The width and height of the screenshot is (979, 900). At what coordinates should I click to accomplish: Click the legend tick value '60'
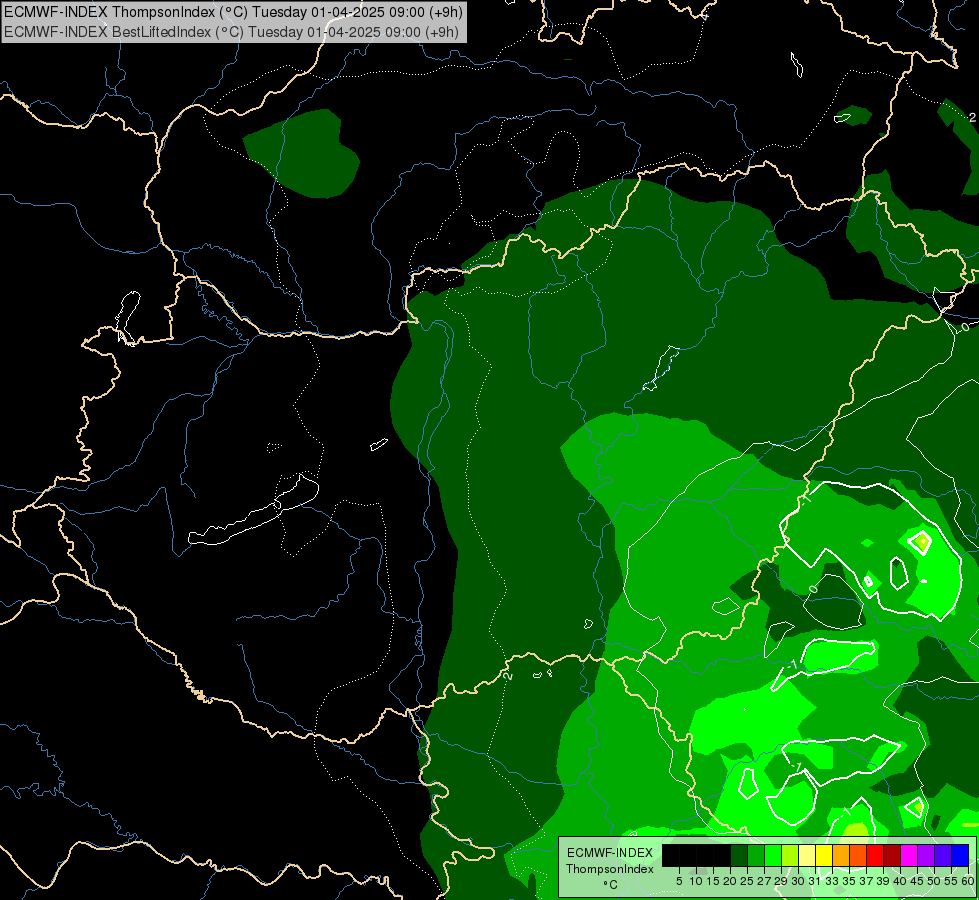968,881
